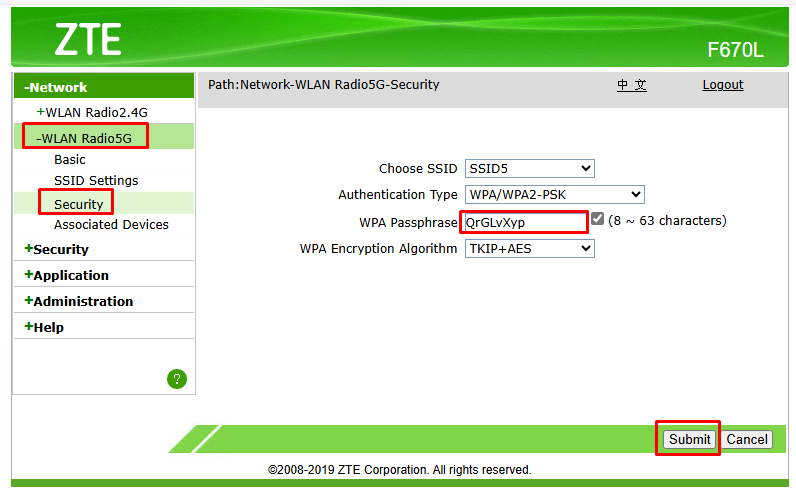The height and width of the screenshot is (490, 796).
Task: Switch language with the 中文 link
Action: point(632,85)
